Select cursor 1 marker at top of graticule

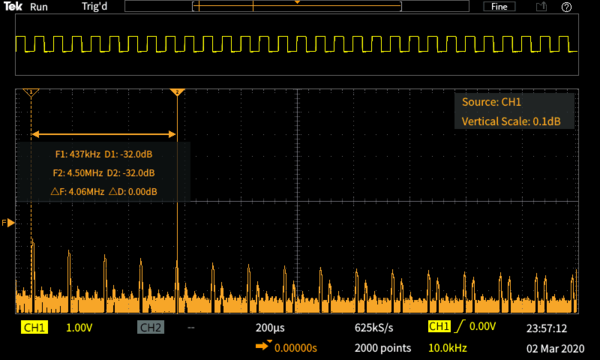(x=31, y=92)
